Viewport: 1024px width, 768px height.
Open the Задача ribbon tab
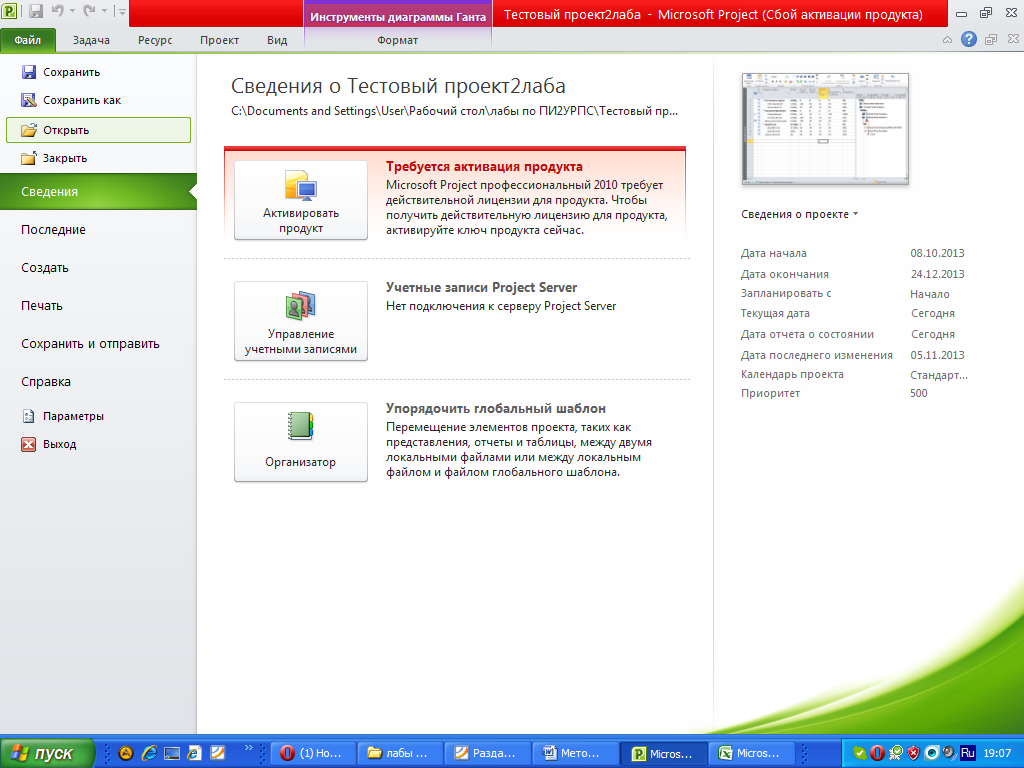click(x=91, y=40)
